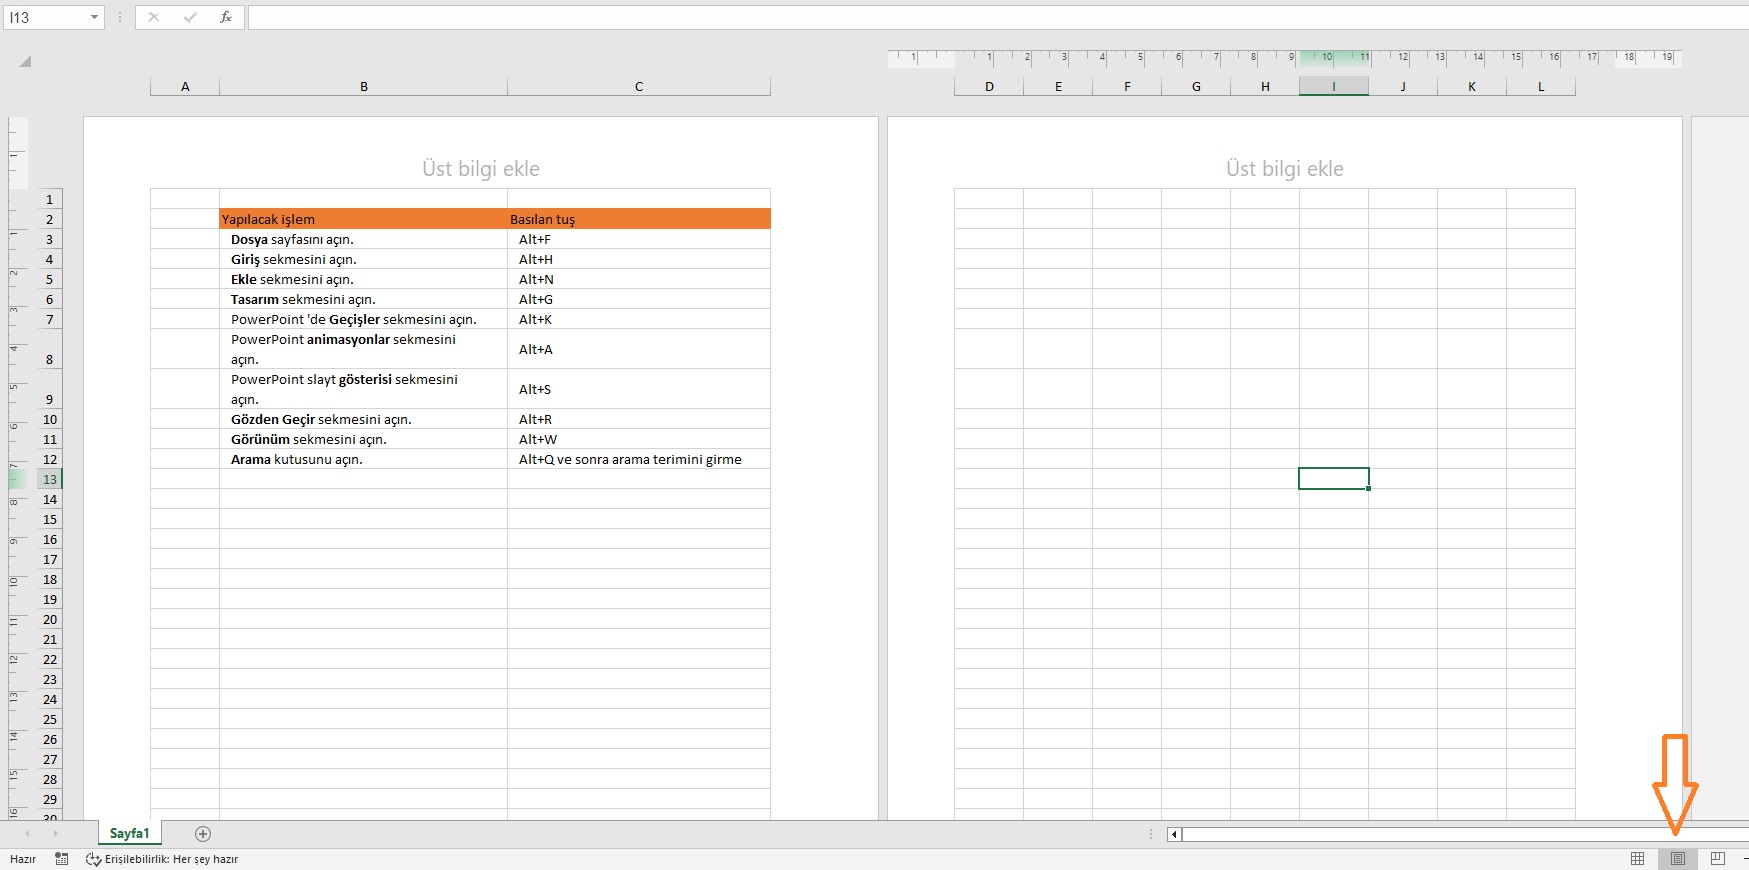Click the 'Görünüm sekmesini açın.' cell
Viewport: 1749px width, 870px height.
click(364, 439)
